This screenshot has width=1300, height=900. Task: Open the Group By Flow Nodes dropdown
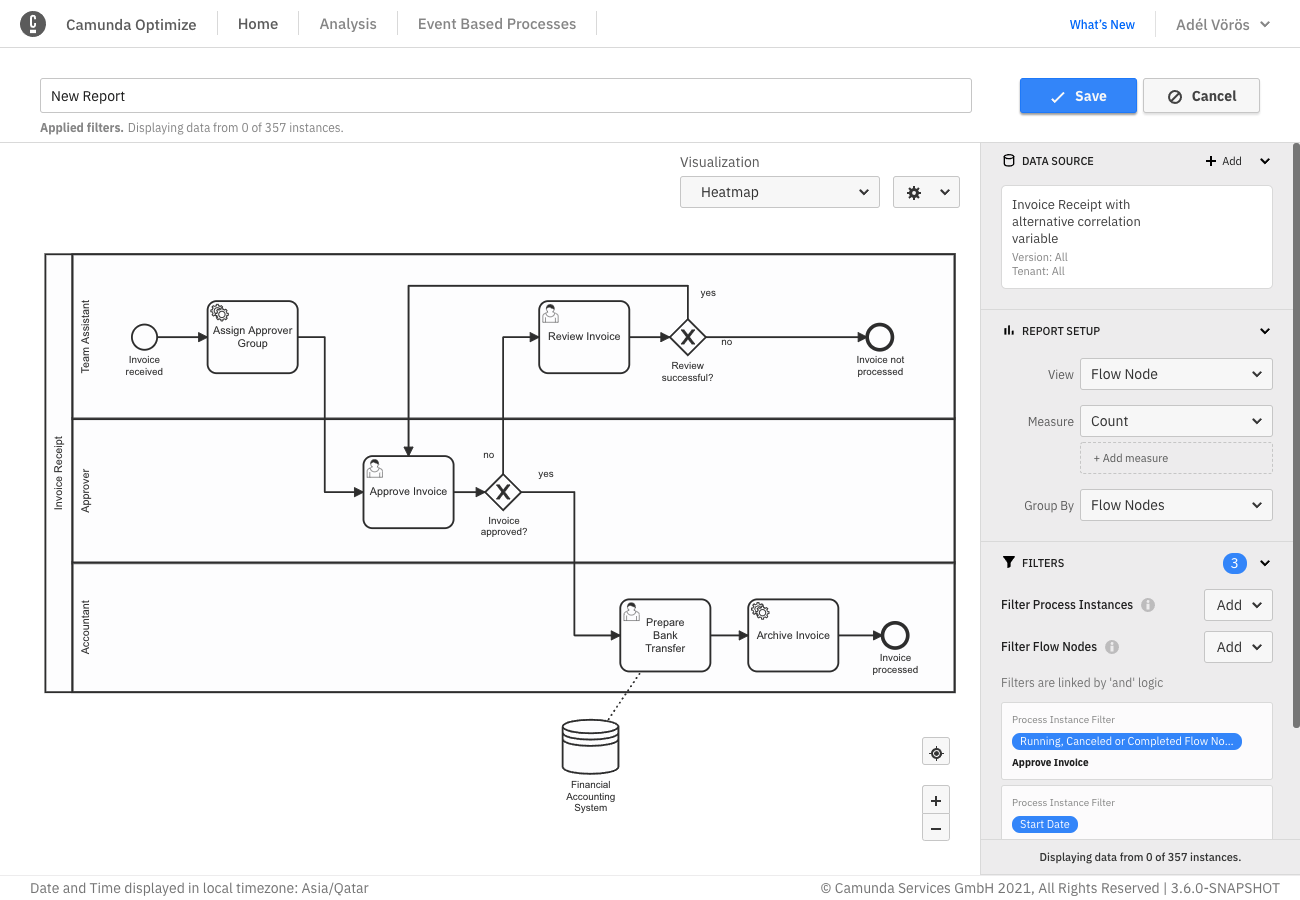(x=1176, y=505)
